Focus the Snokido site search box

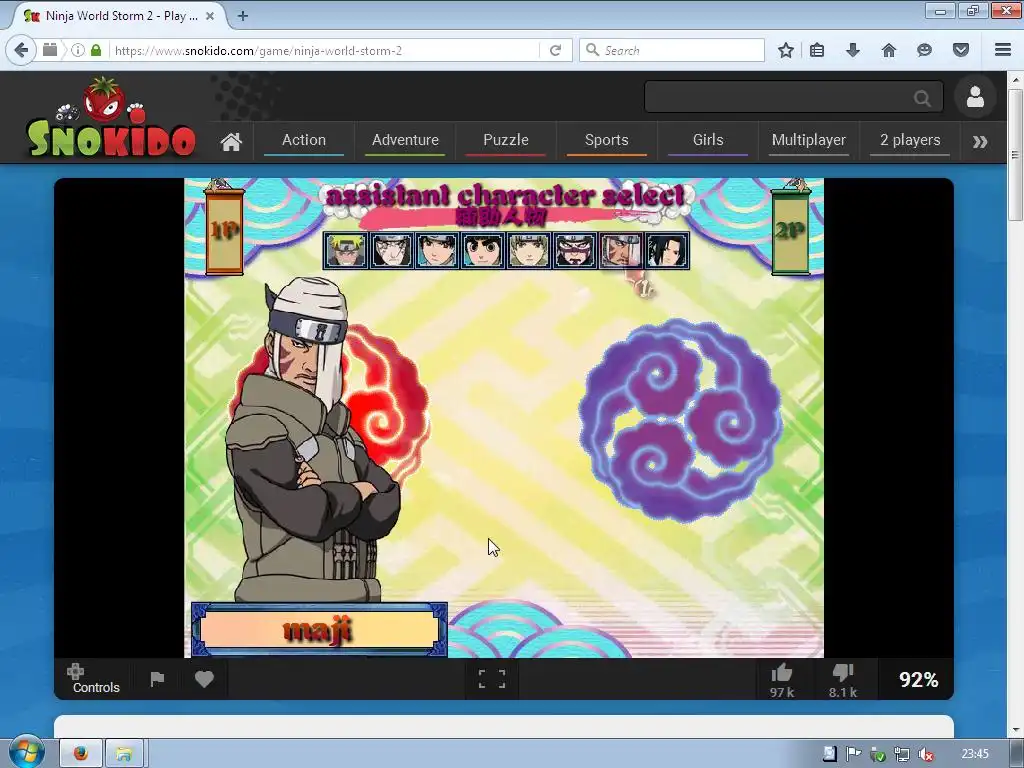pos(793,97)
